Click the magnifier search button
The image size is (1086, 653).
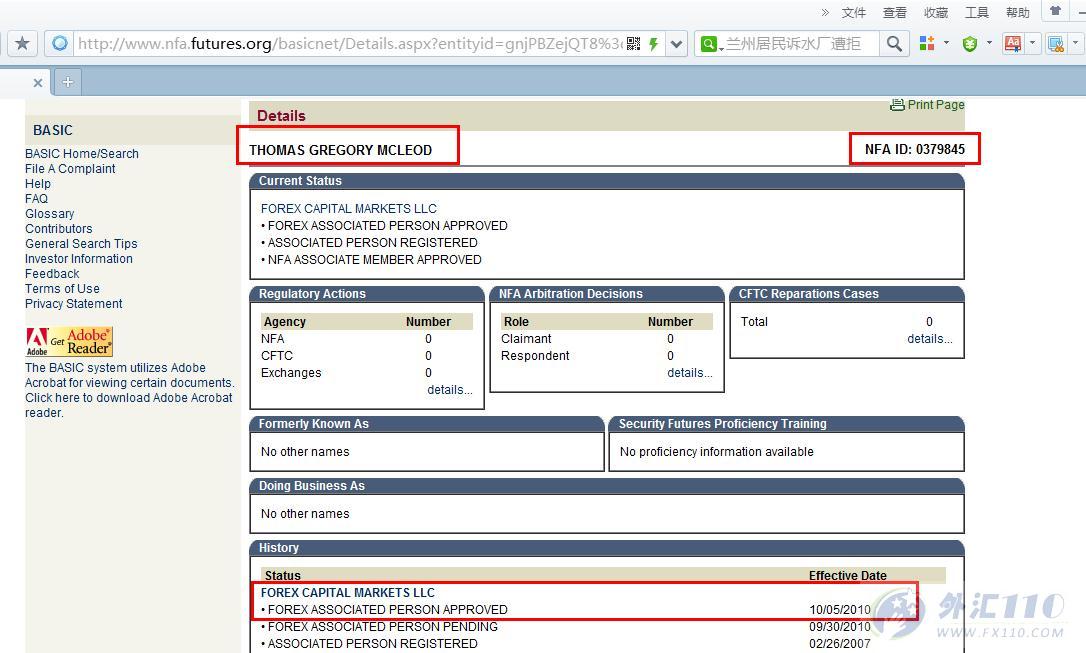point(894,44)
